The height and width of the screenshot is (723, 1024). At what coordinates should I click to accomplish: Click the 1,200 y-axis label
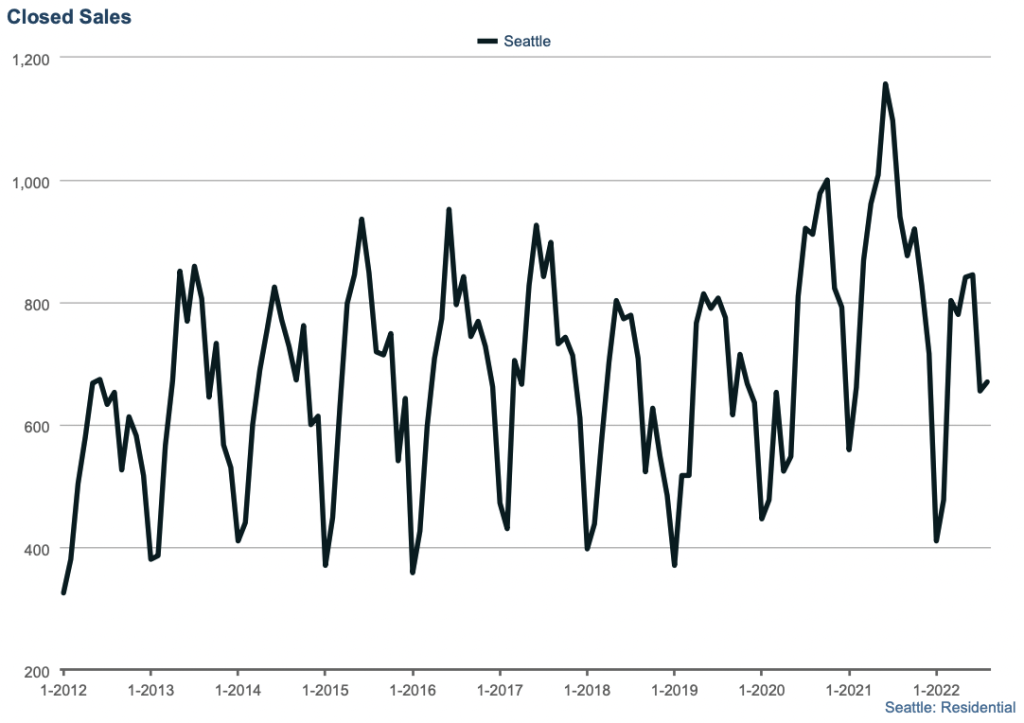30,59
